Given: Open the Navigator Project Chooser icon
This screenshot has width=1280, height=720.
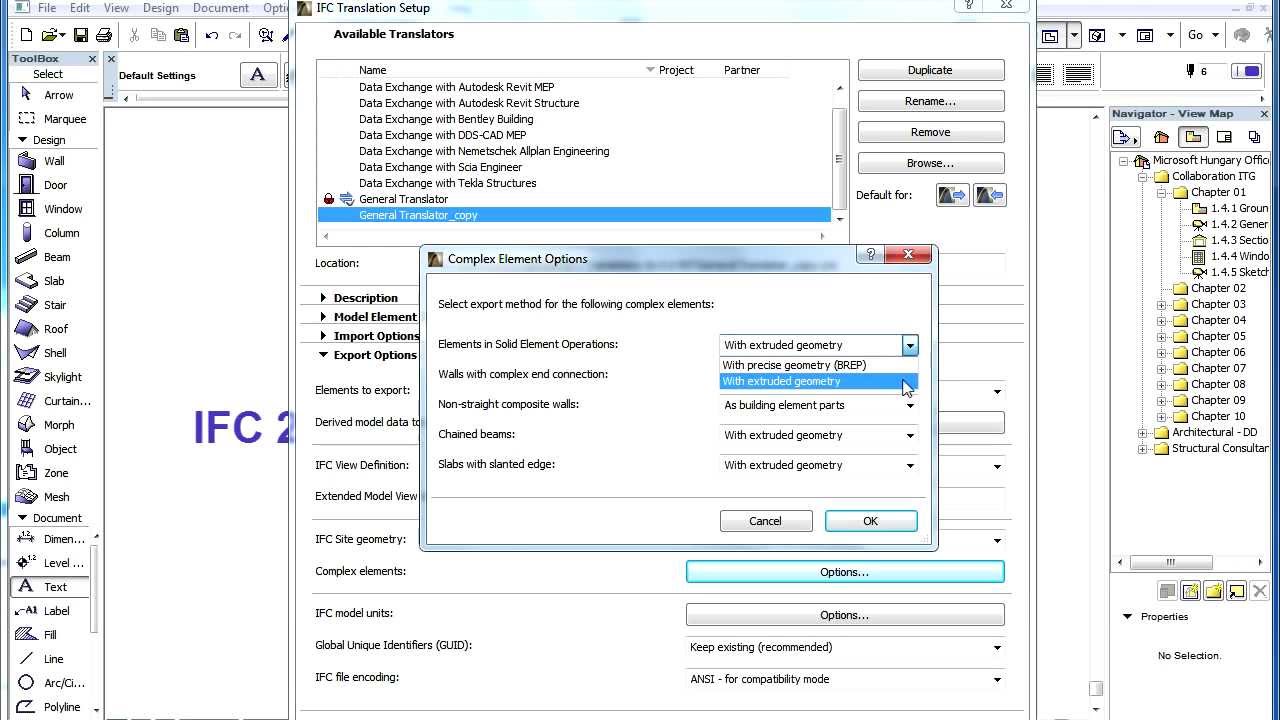Looking at the screenshot, I should point(1125,137).
